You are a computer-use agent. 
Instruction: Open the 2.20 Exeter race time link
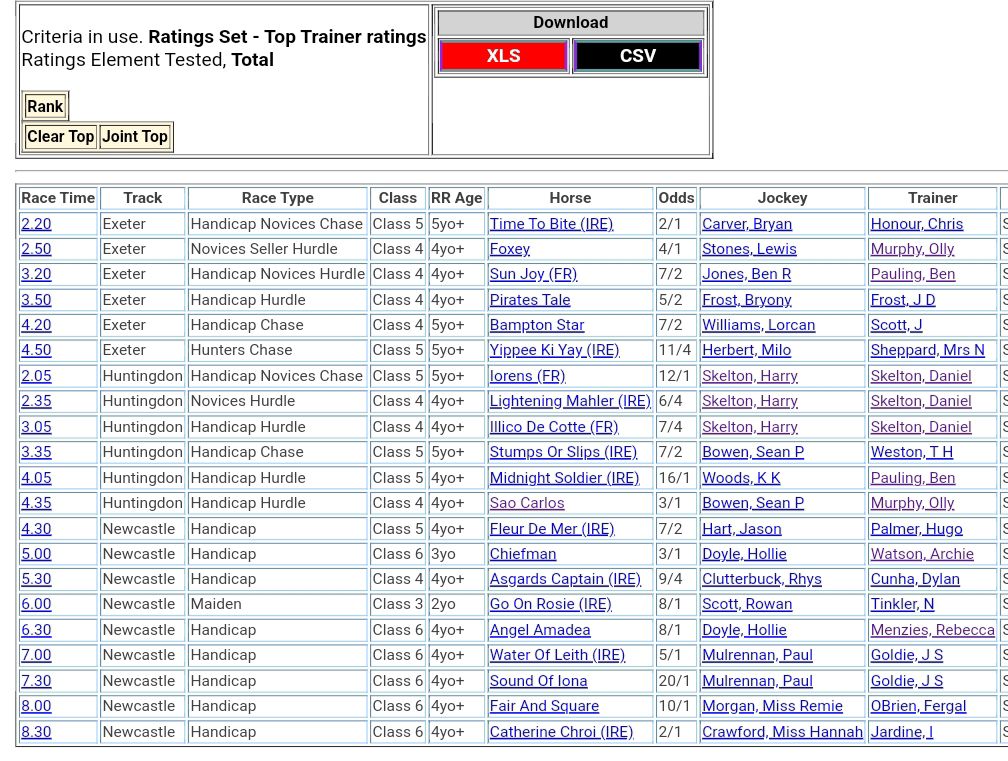coord(36,224)
